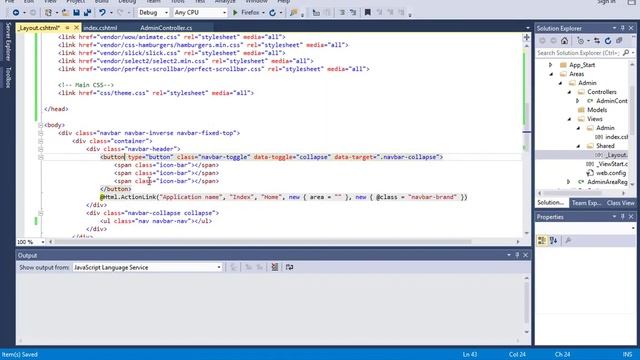This screenshot has height=360, width=640.
Task: Click the Property Pages wrench icon
Action: [x=568, y=240]
